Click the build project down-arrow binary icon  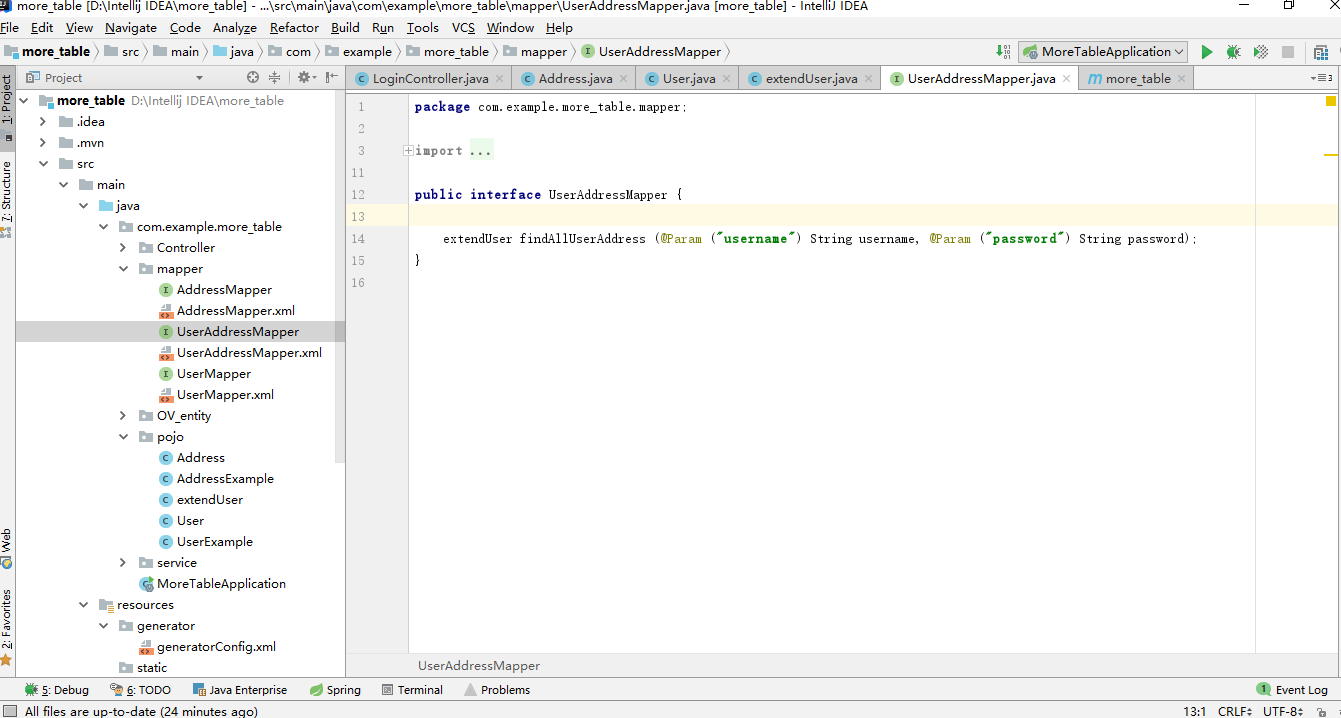1003,52
